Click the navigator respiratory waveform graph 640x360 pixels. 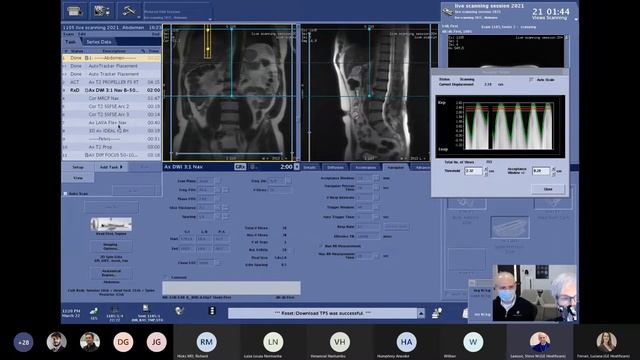tap(500, 127)
